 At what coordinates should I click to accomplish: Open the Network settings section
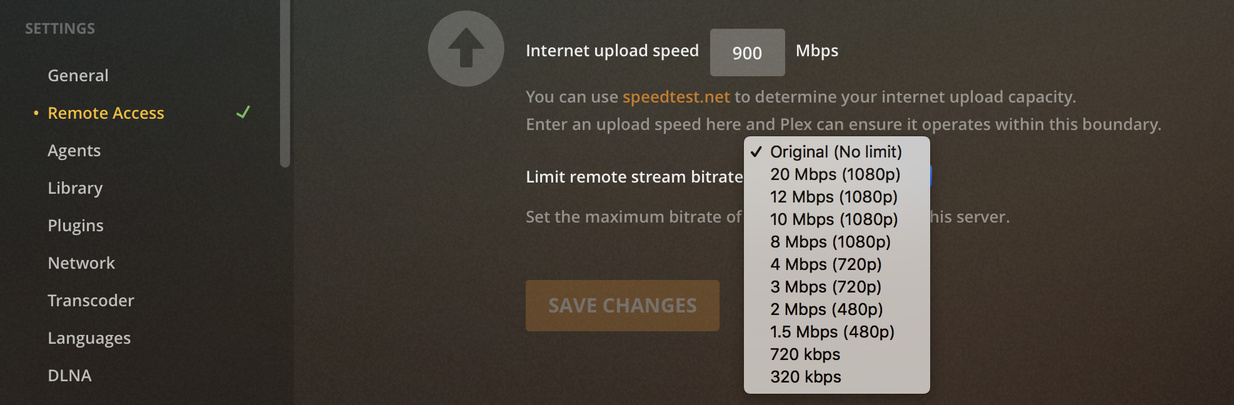(81, 263)
